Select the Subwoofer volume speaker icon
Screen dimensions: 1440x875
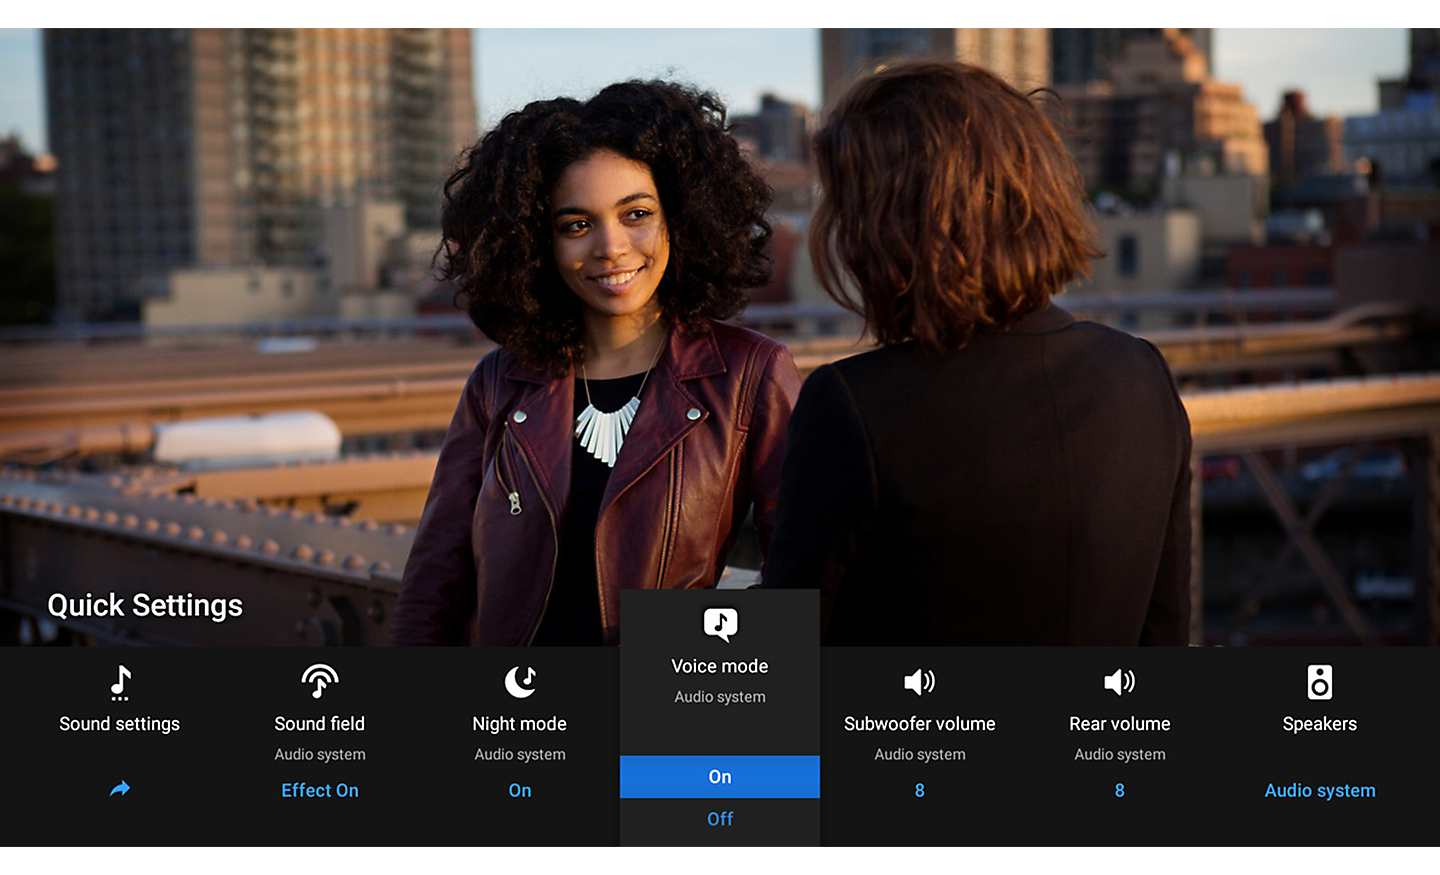click(x=919, y=682)
